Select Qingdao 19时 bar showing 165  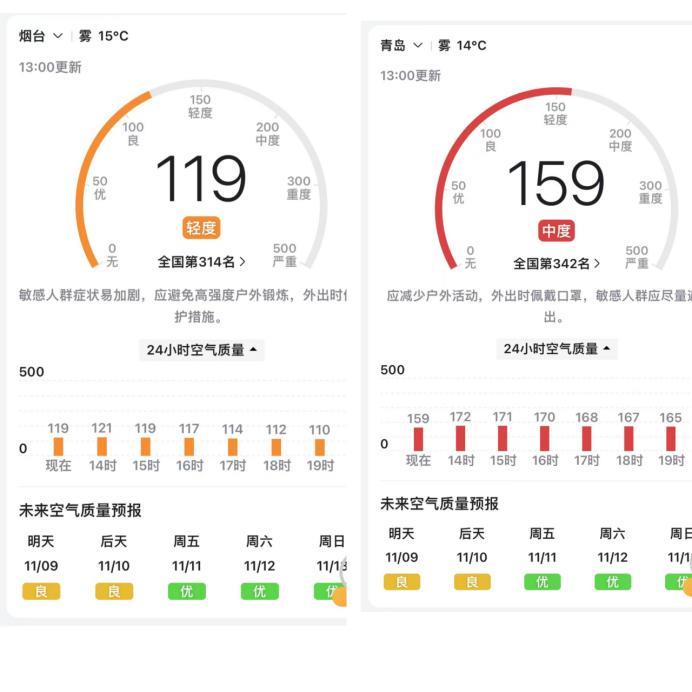pos(670,438)
